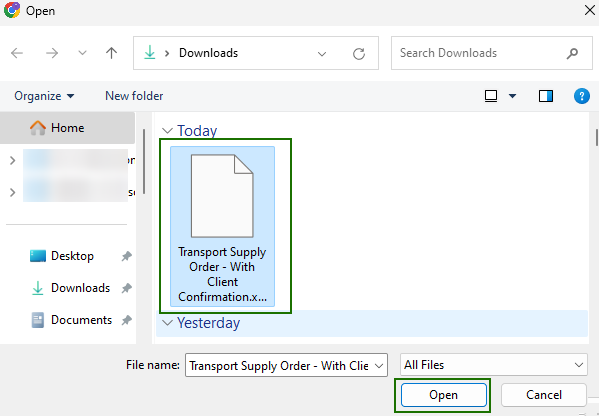
Task: Select Desktop in the navigation pane
Action: (72, 256)
